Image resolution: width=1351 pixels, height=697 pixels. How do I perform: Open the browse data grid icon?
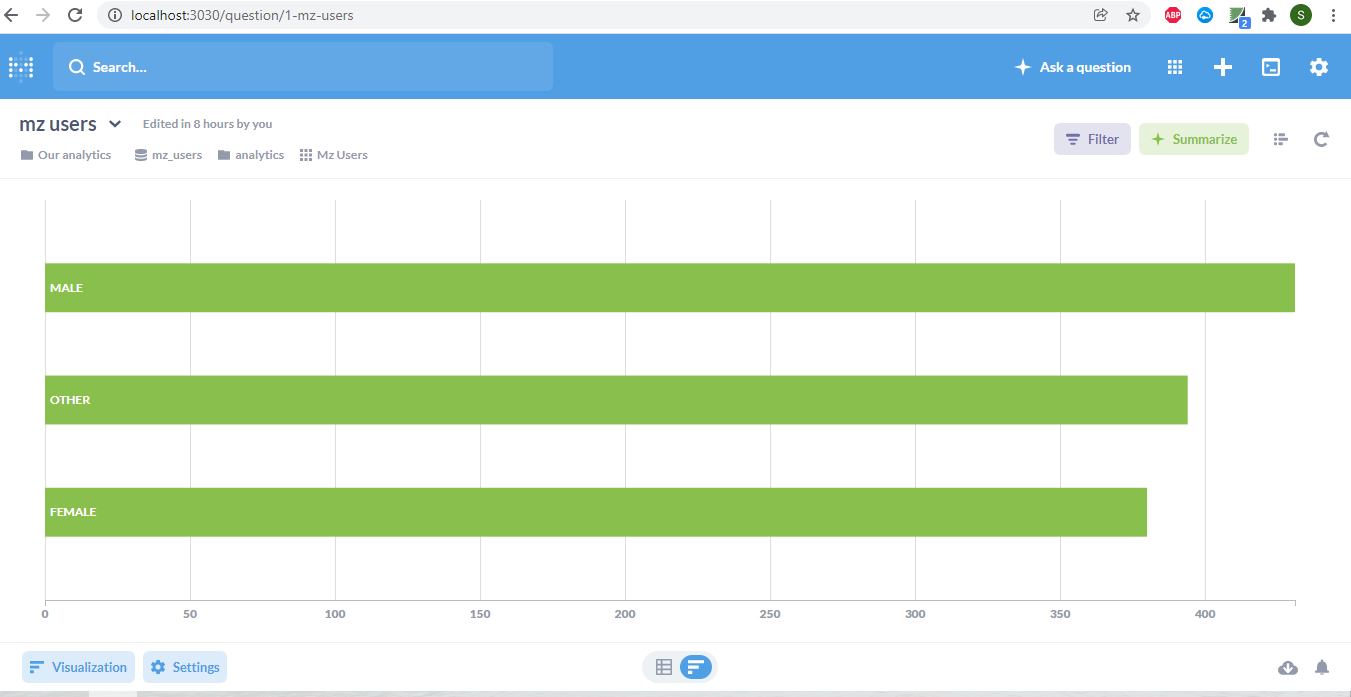(1174, 66)
